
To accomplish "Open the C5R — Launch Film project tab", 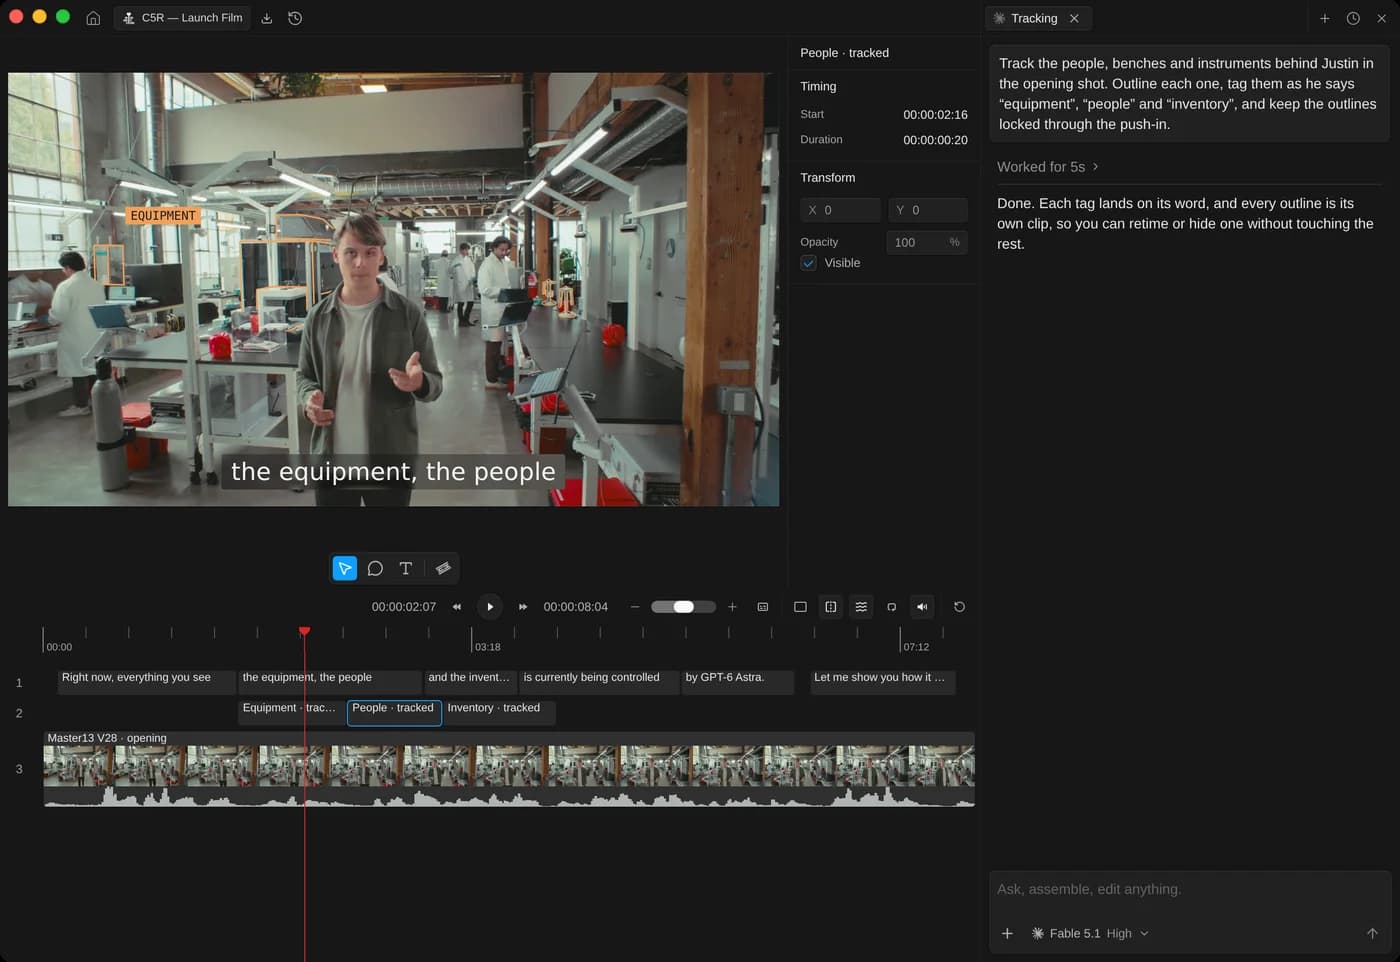I will click(182, 18).
